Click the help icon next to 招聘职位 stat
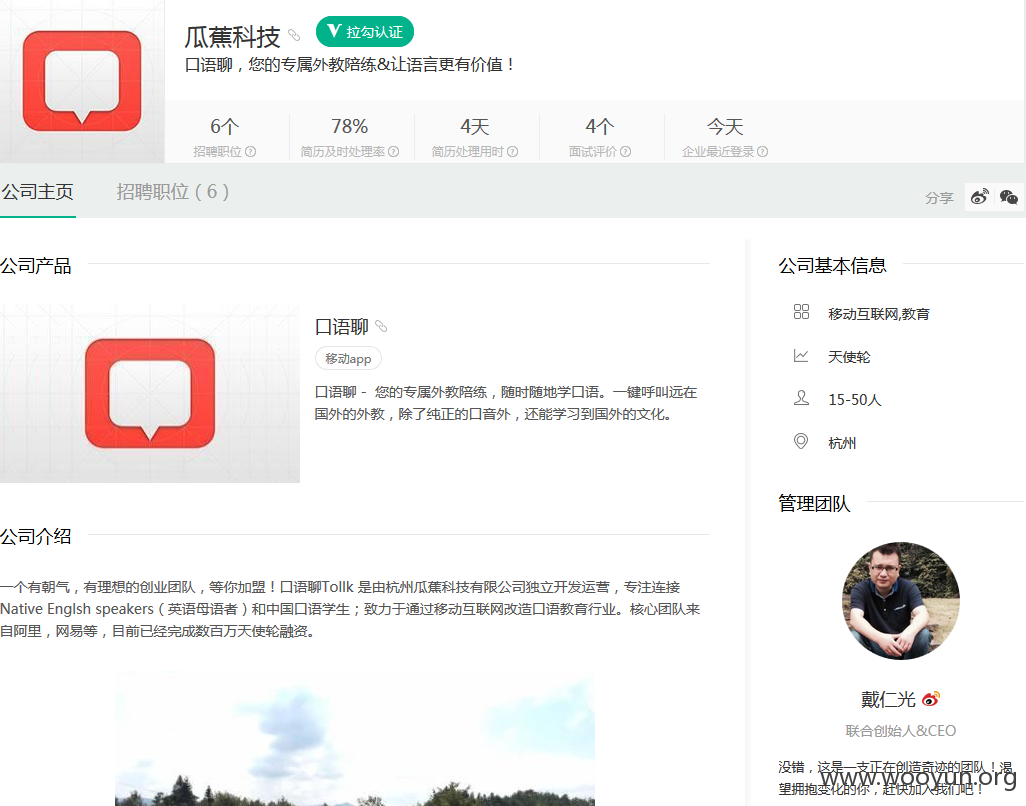This screenshot has width=1026, height=806. (251, 152)
